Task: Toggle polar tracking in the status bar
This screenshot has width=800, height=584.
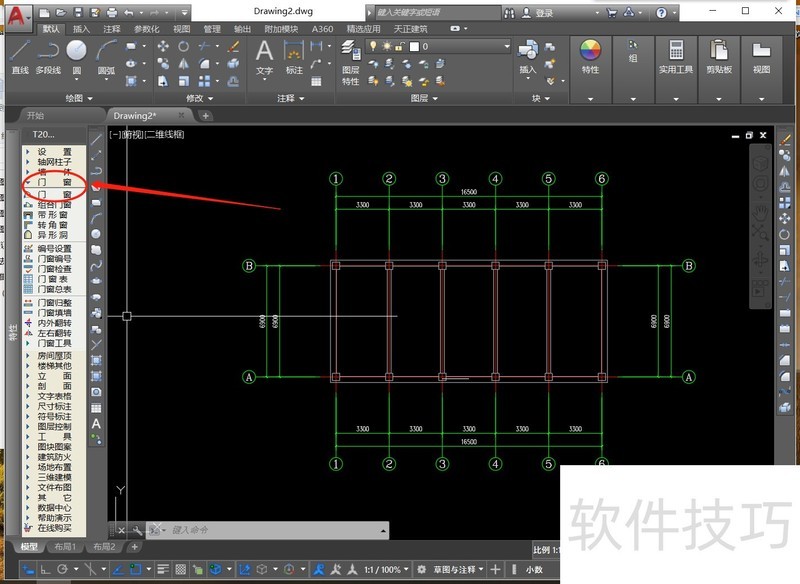Action: coord(63,570)
